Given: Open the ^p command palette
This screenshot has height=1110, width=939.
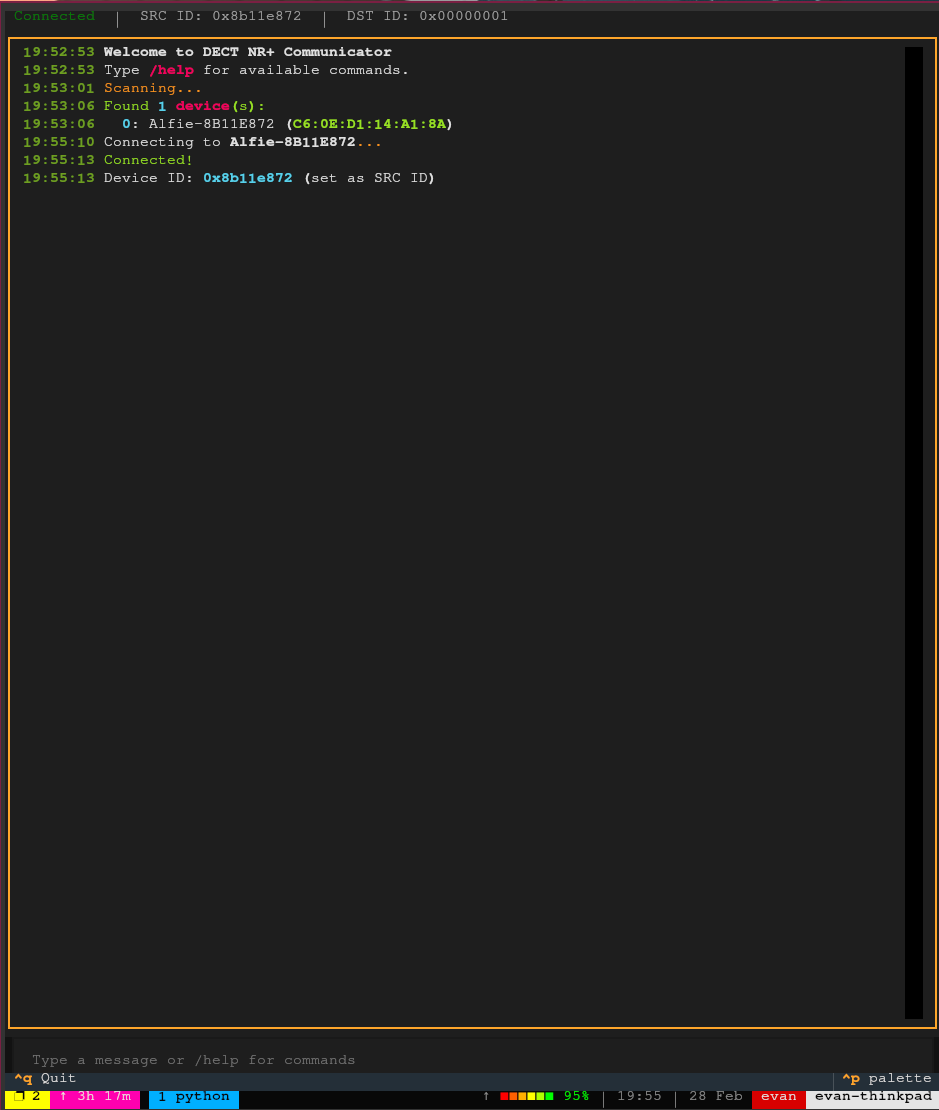Looking at the screenshot, I should [x=886, y=1078].
